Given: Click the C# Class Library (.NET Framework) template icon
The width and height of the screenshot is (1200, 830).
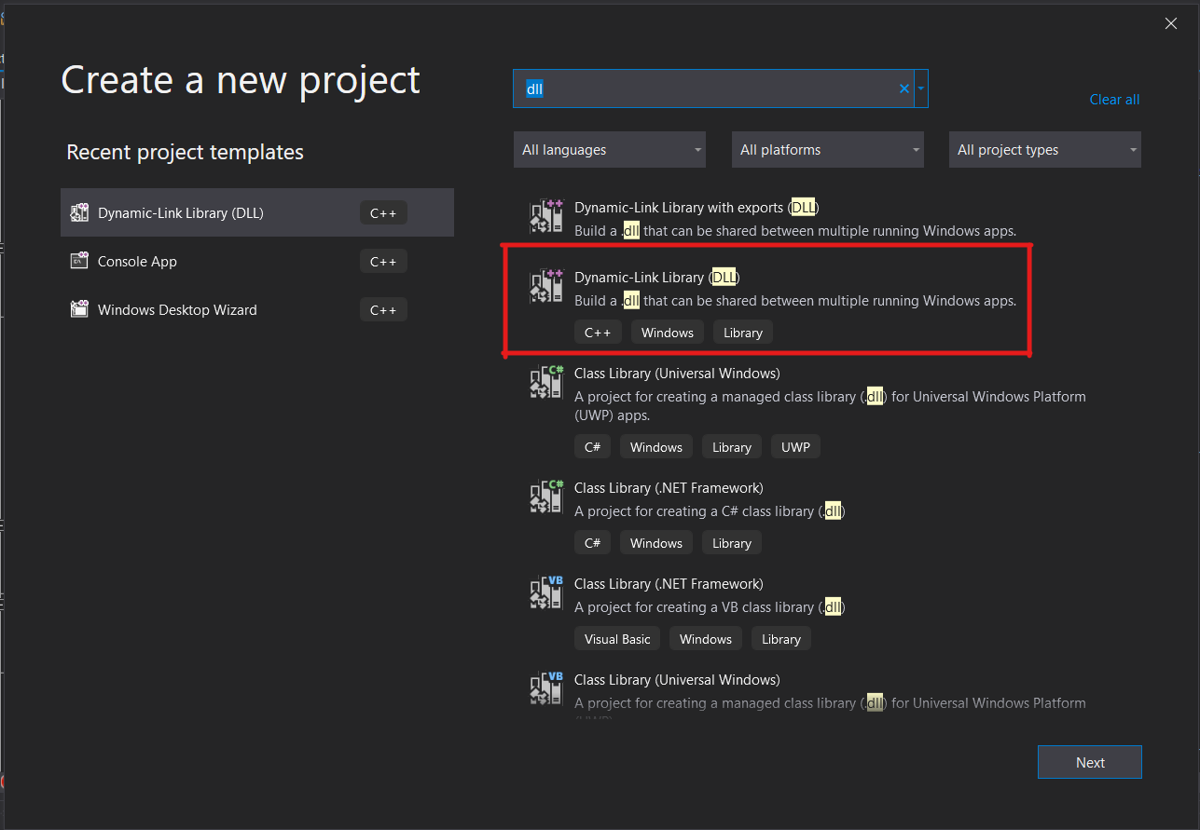Looking at the screenshot, I should click(x=546, y=497).
